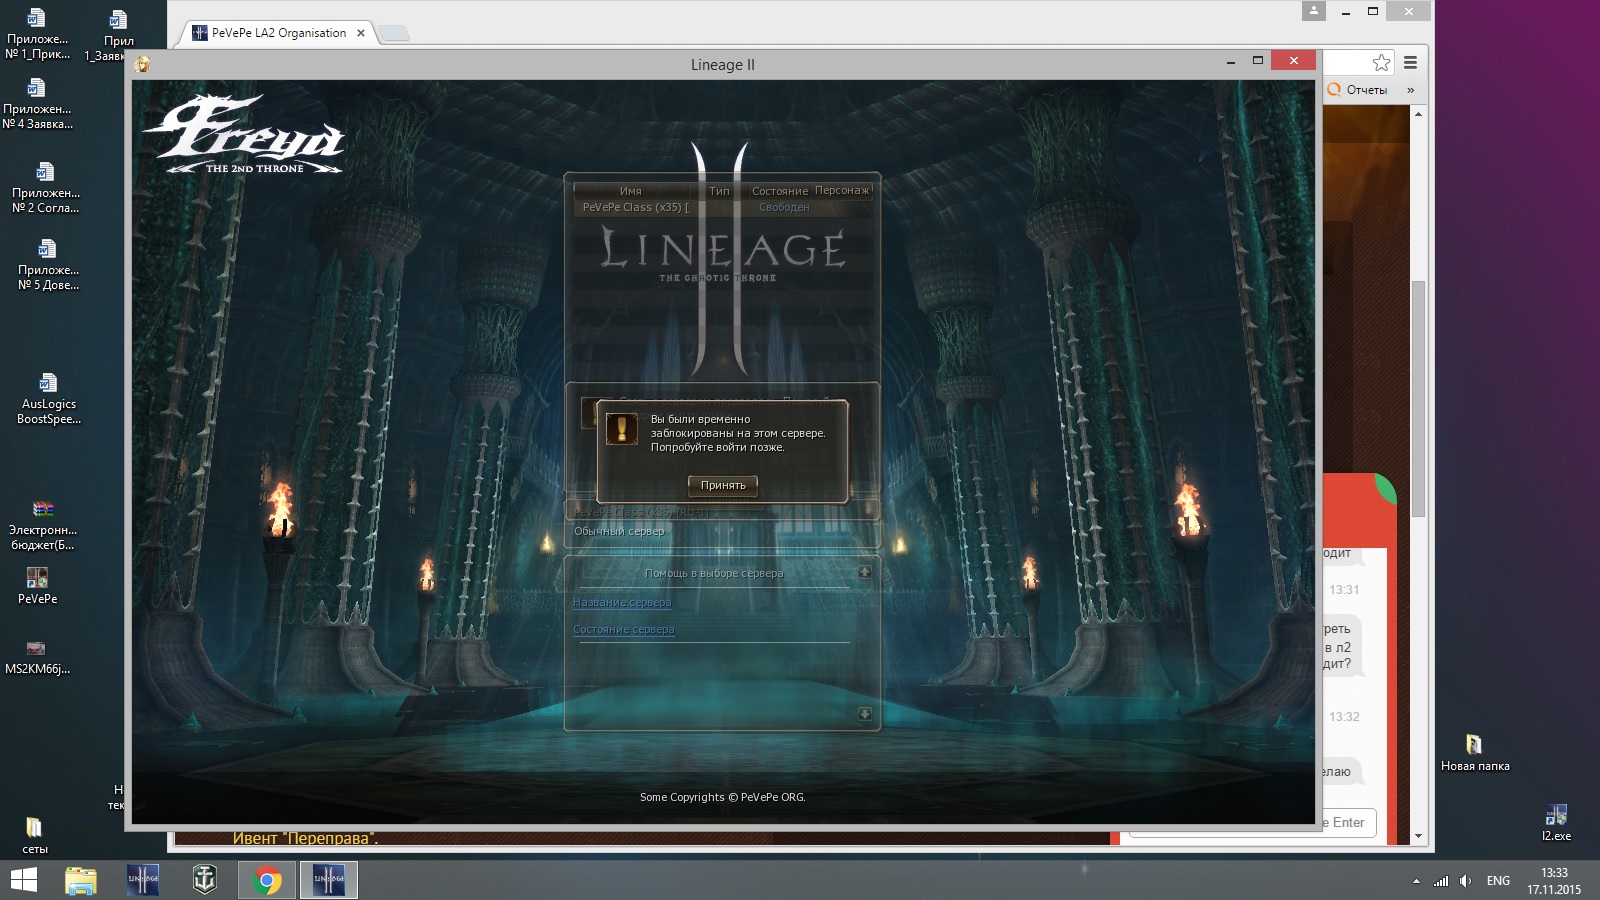Click the exclamation warning icon in dialog
The width and height of the screenshot is (1600, 900).
point(622,428)
